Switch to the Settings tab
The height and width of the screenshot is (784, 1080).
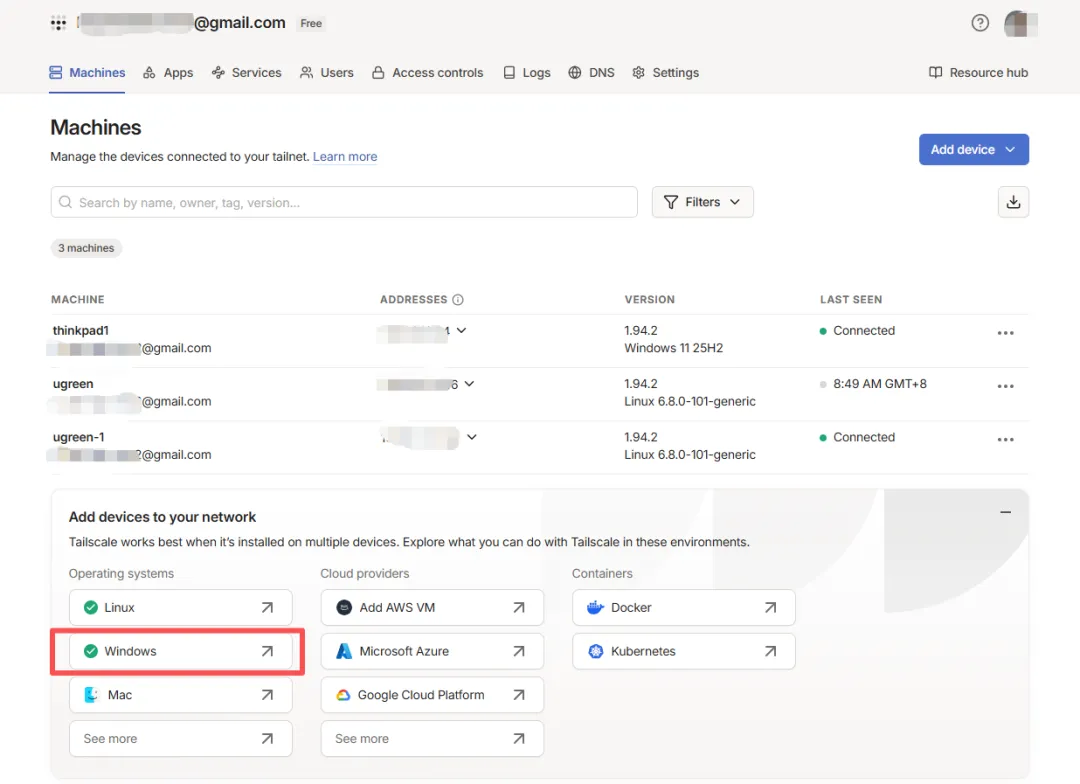coord(665,72)
